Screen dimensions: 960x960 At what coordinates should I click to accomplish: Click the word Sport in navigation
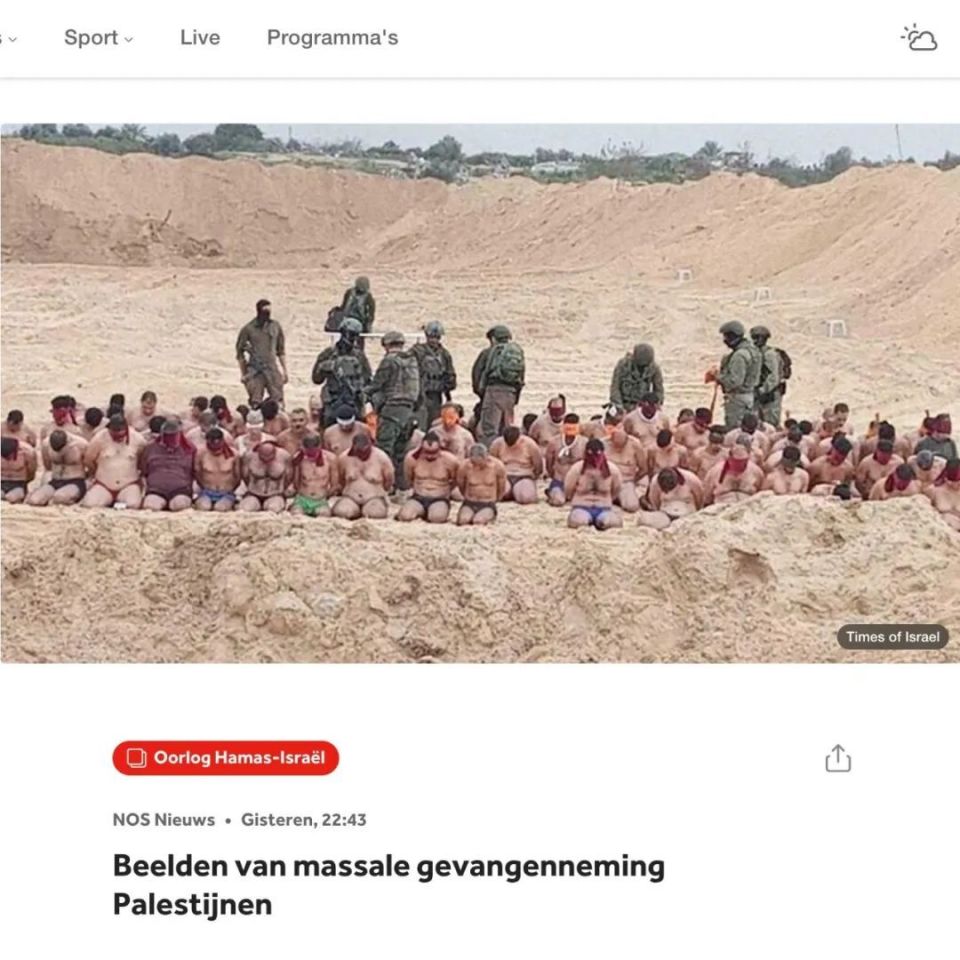pos(91,38)
